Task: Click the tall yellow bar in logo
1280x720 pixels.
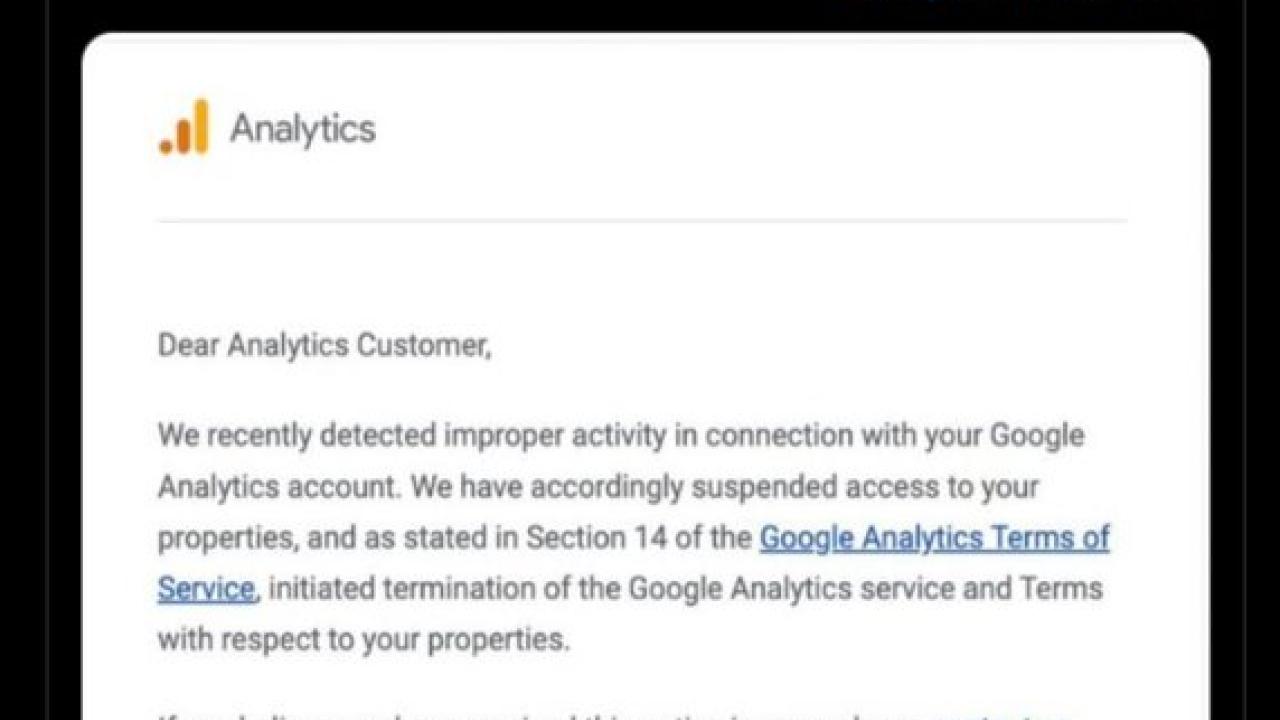Action: pyautogui.click(x=201, y=127)
